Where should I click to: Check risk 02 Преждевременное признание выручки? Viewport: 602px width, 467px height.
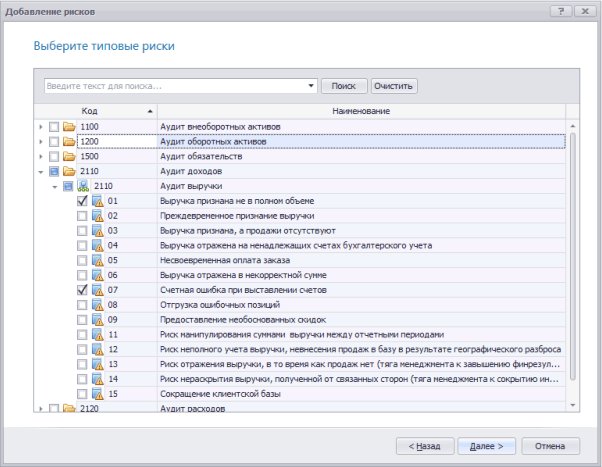coord(82,216)
